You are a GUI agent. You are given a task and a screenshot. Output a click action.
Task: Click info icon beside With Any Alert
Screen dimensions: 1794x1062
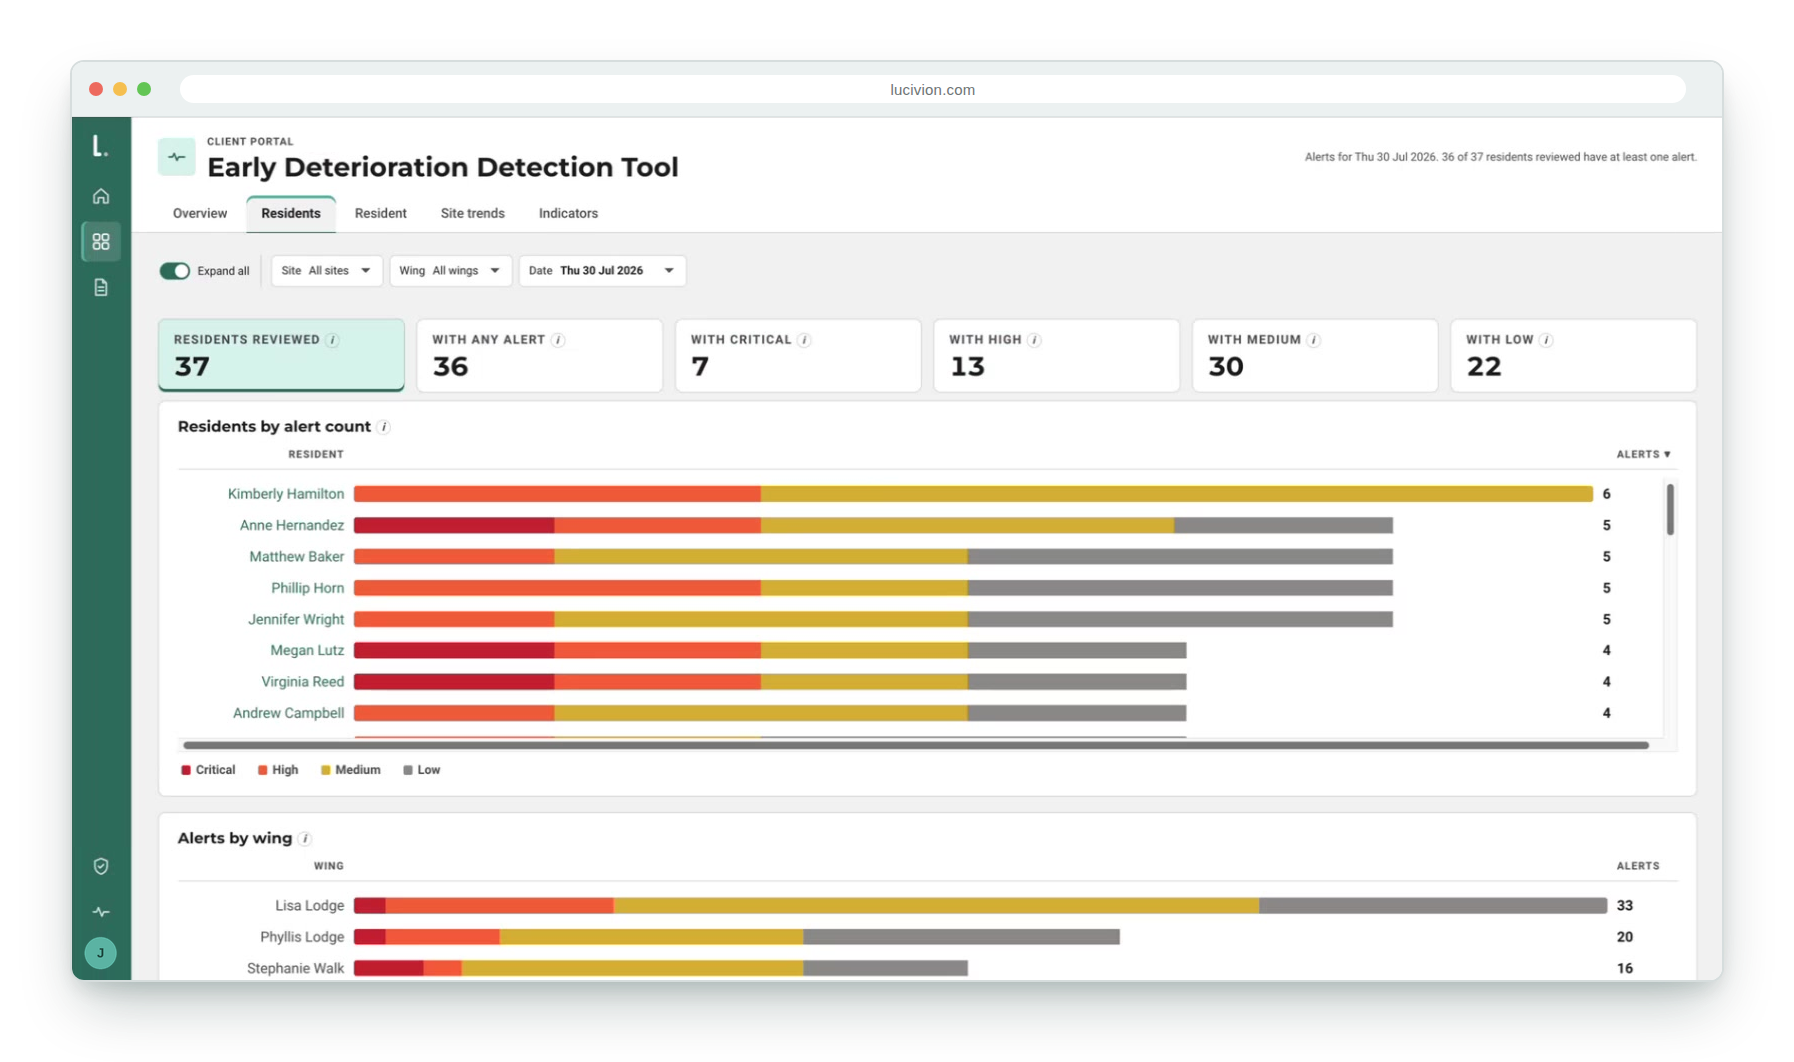click(559, 340)
